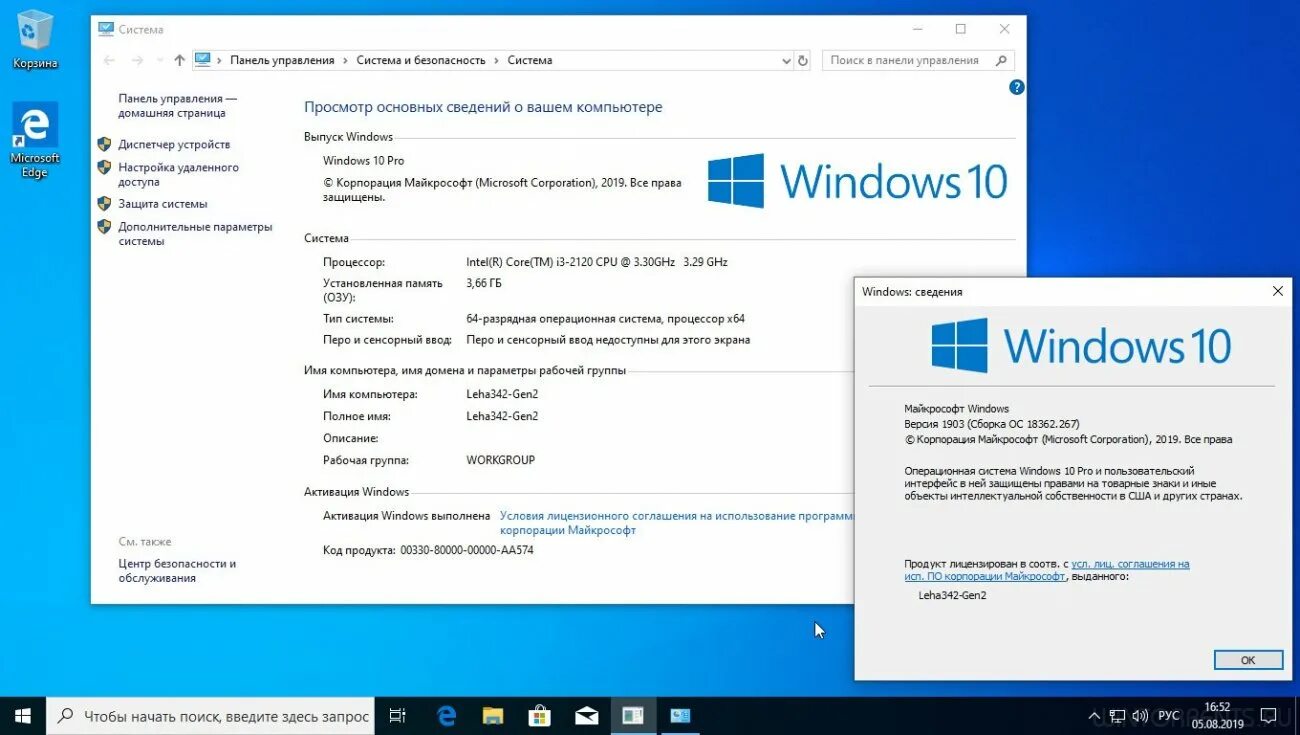Open the Recycle Bin desktop icon
1300x735 pixels.
pos(35,40)
